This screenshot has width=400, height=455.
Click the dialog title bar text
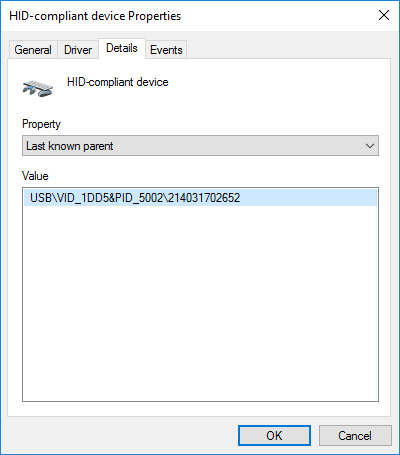point(95,16)
